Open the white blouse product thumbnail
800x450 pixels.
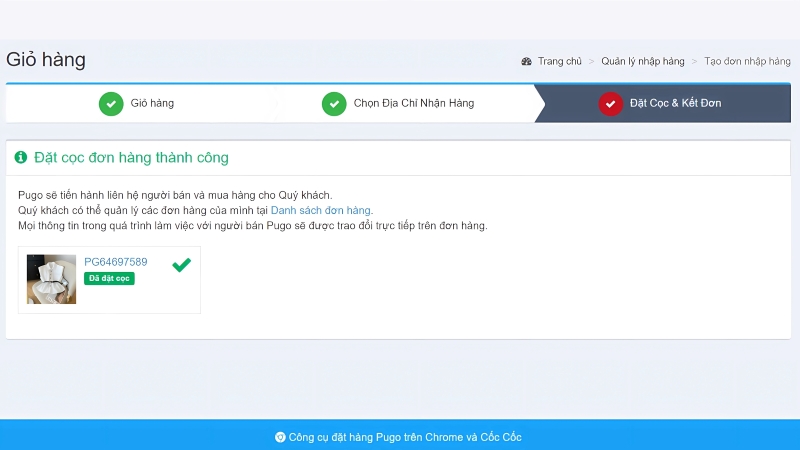coord(52,279)
